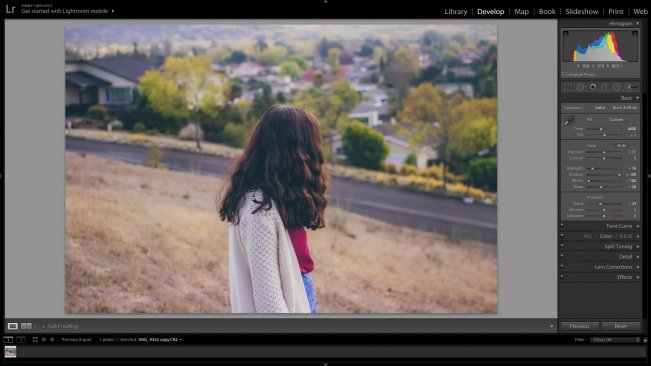The image size is (651, 366).
Task: Click the Temp slider
Action: click(x=604, y=129)
